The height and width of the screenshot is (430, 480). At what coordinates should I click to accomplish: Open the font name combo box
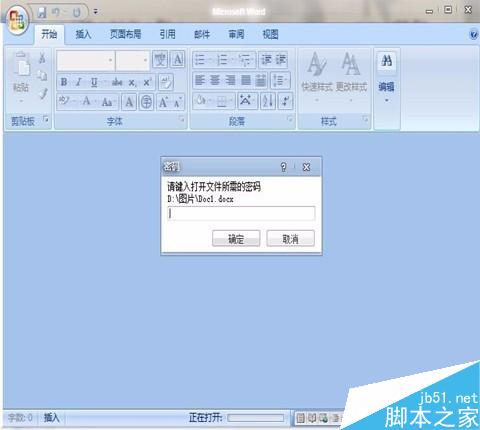86,60
